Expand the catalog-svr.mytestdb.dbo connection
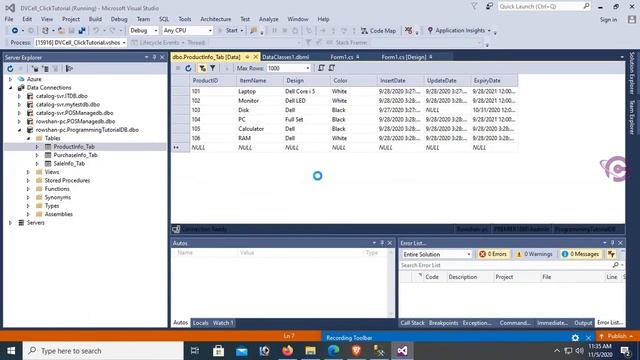 tap(19, 104)
